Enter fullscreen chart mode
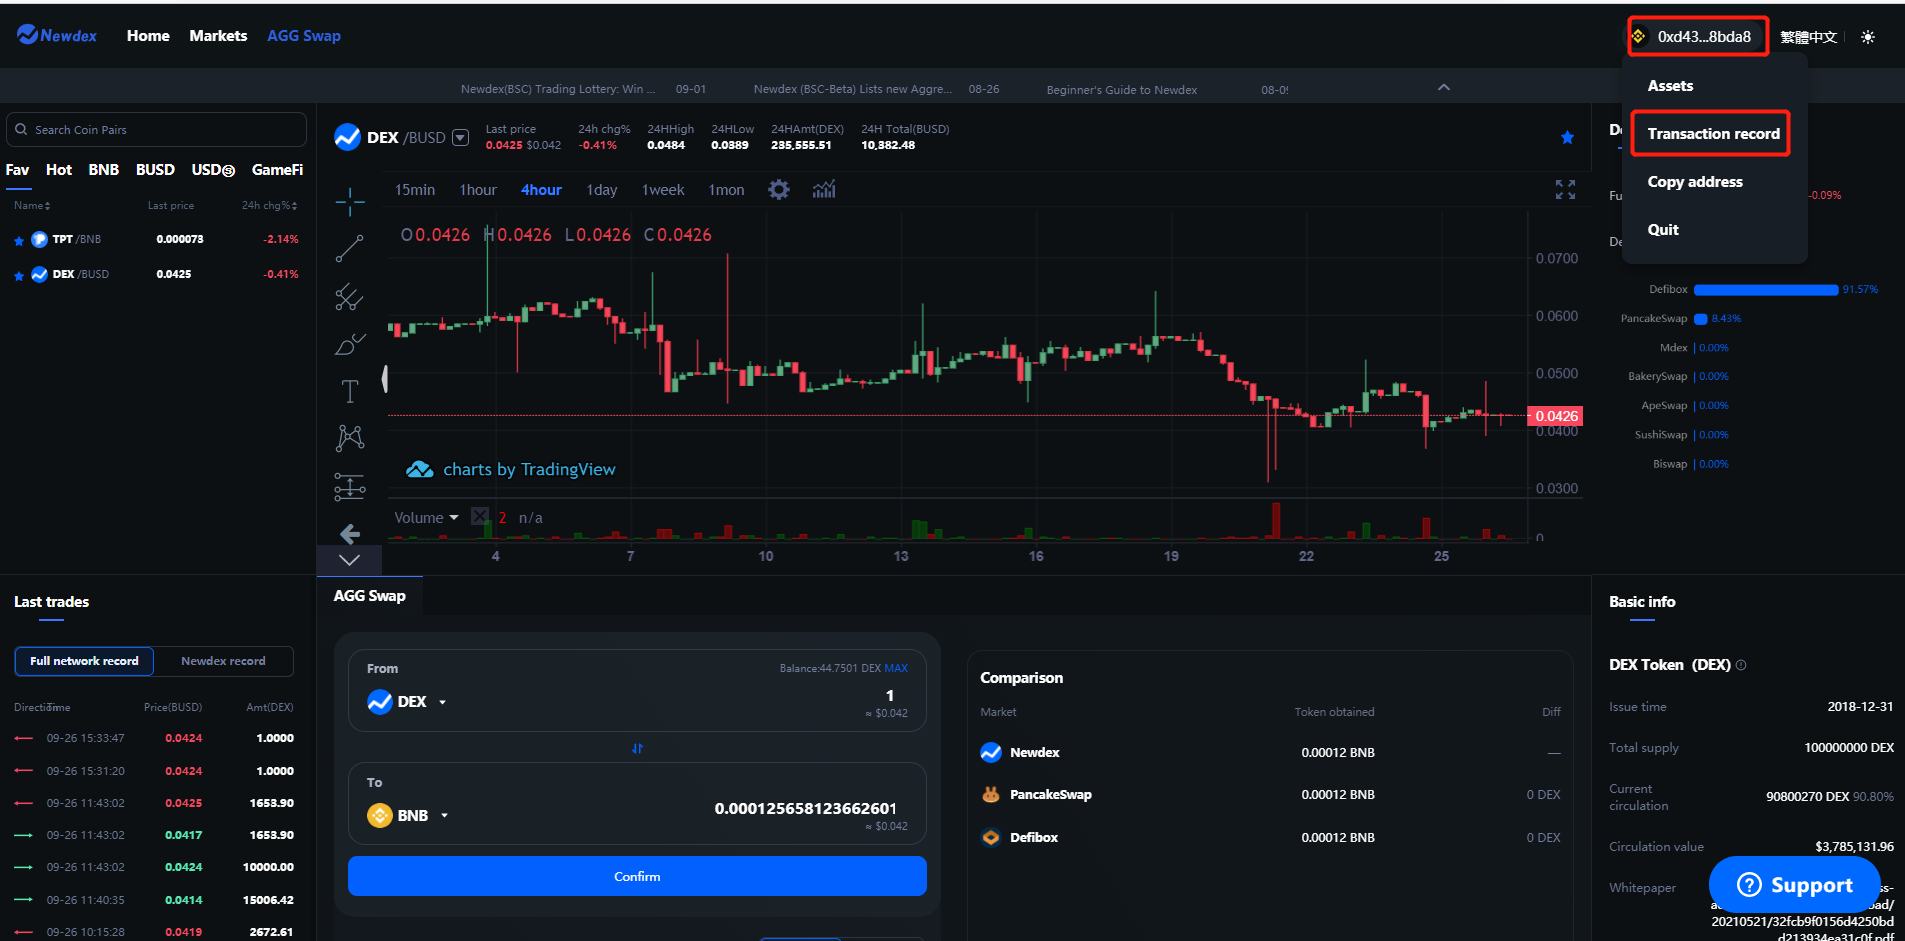Screen dimensions: 1905x941 (1565, 189)
